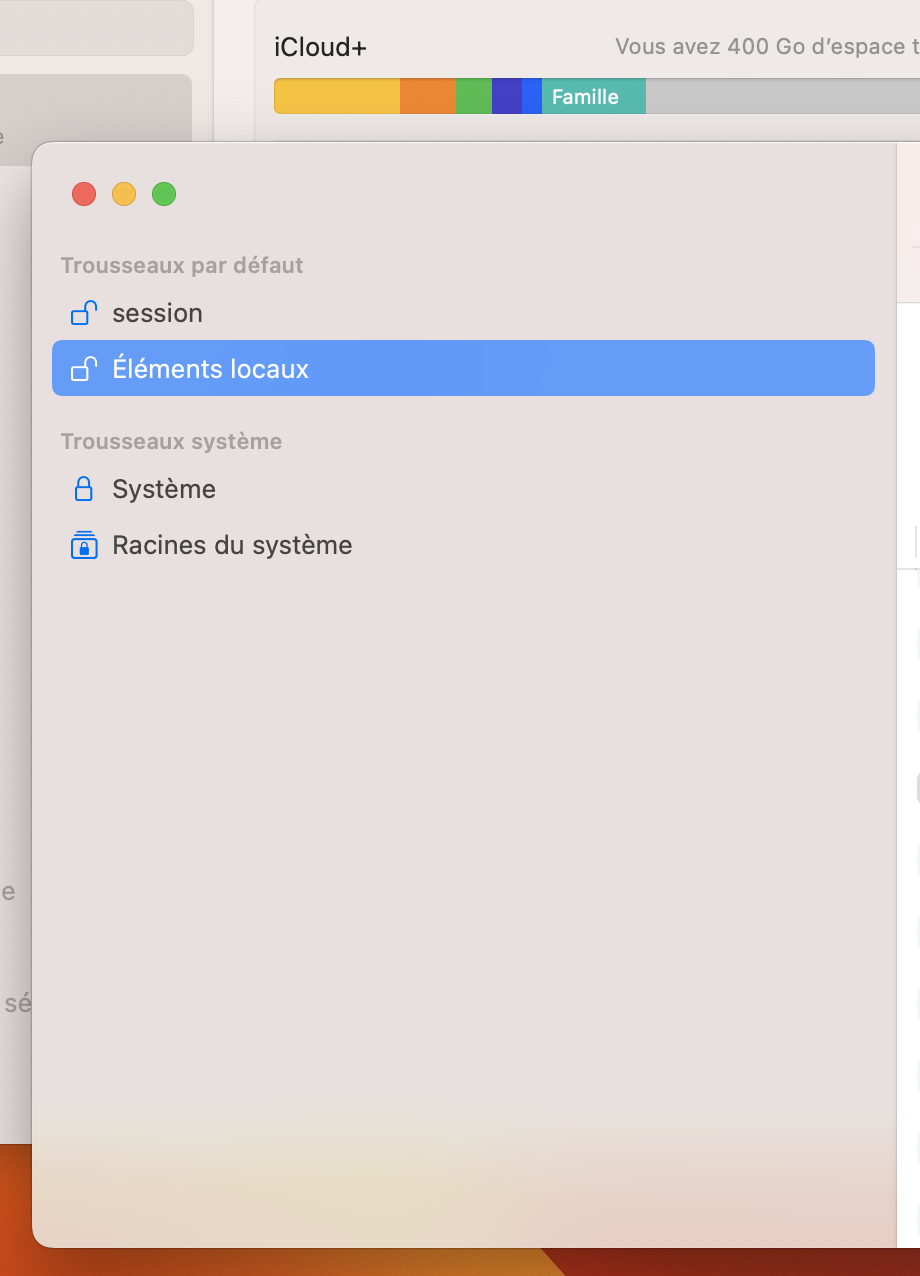This screenshot has width=920, height=1276.
Task: Click the yellow segment of iCloud storage bar
Action: coord(337,97)
